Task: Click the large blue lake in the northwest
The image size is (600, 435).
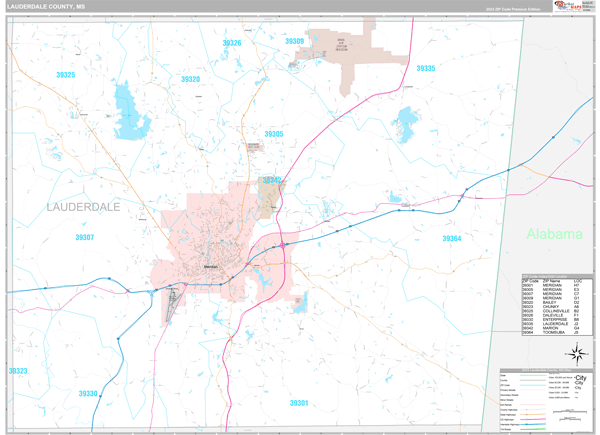Action: [128, 102]
